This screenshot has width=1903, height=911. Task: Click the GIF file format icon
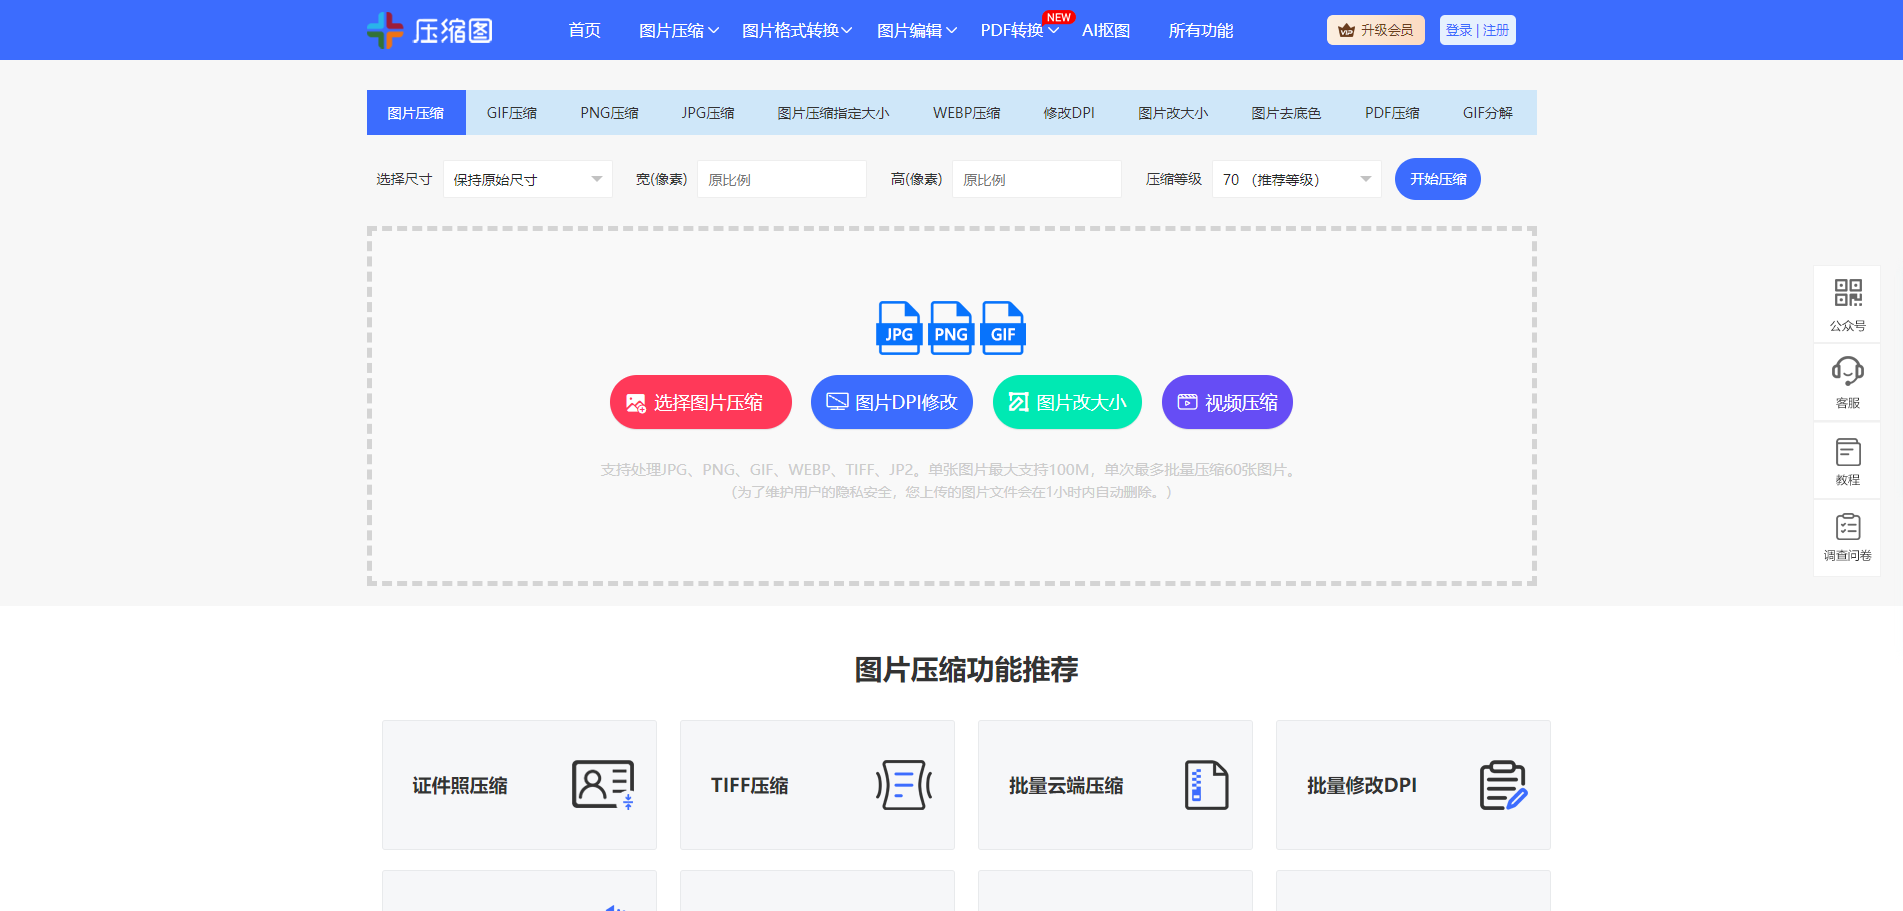point(1002,328)
